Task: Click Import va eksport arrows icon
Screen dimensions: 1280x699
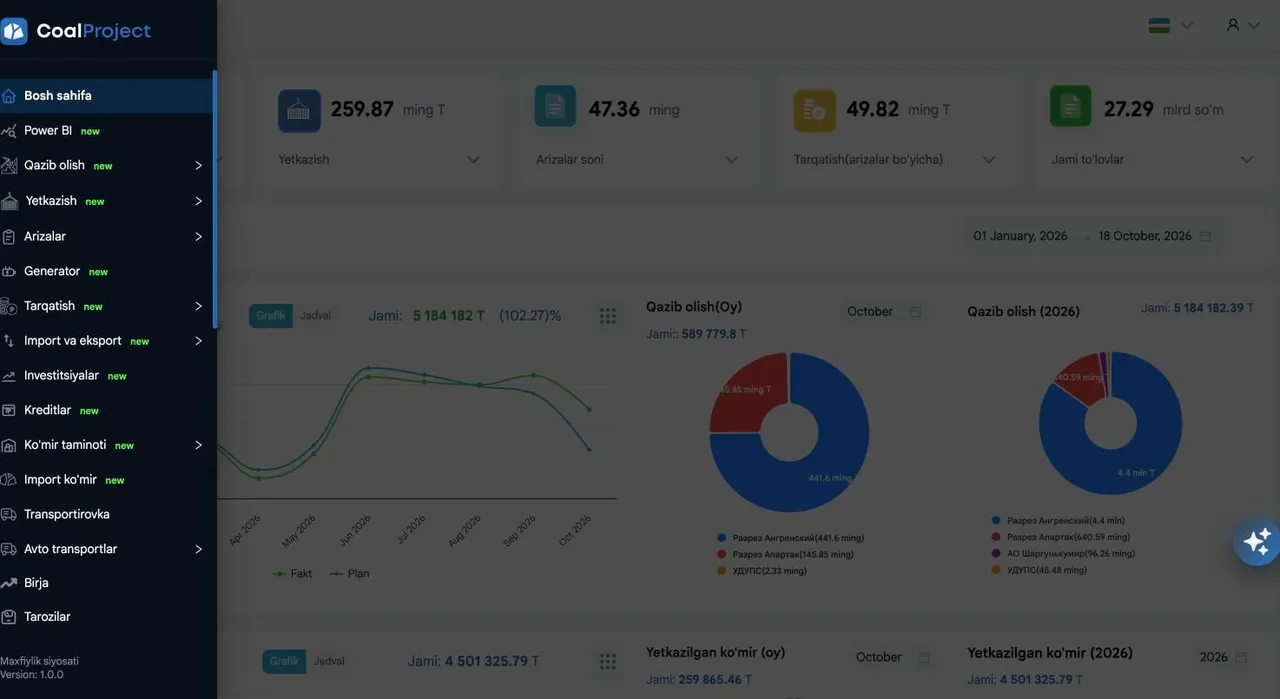Action: tap(9, 341)
